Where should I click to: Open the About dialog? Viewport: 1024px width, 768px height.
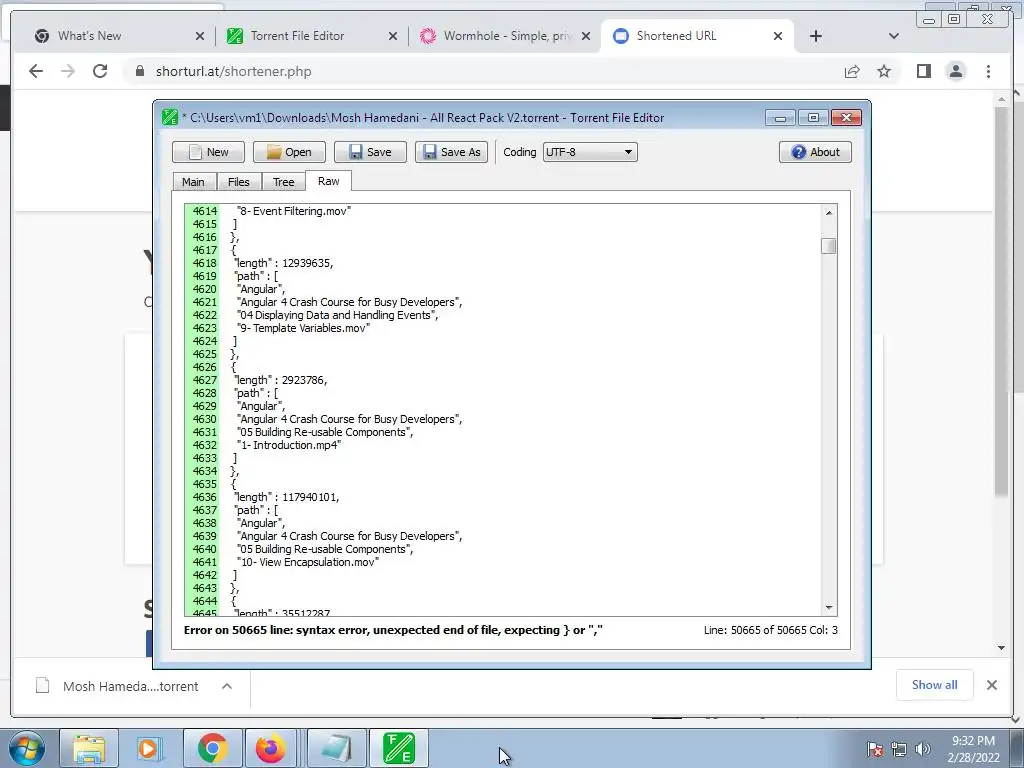coord(815,152)
